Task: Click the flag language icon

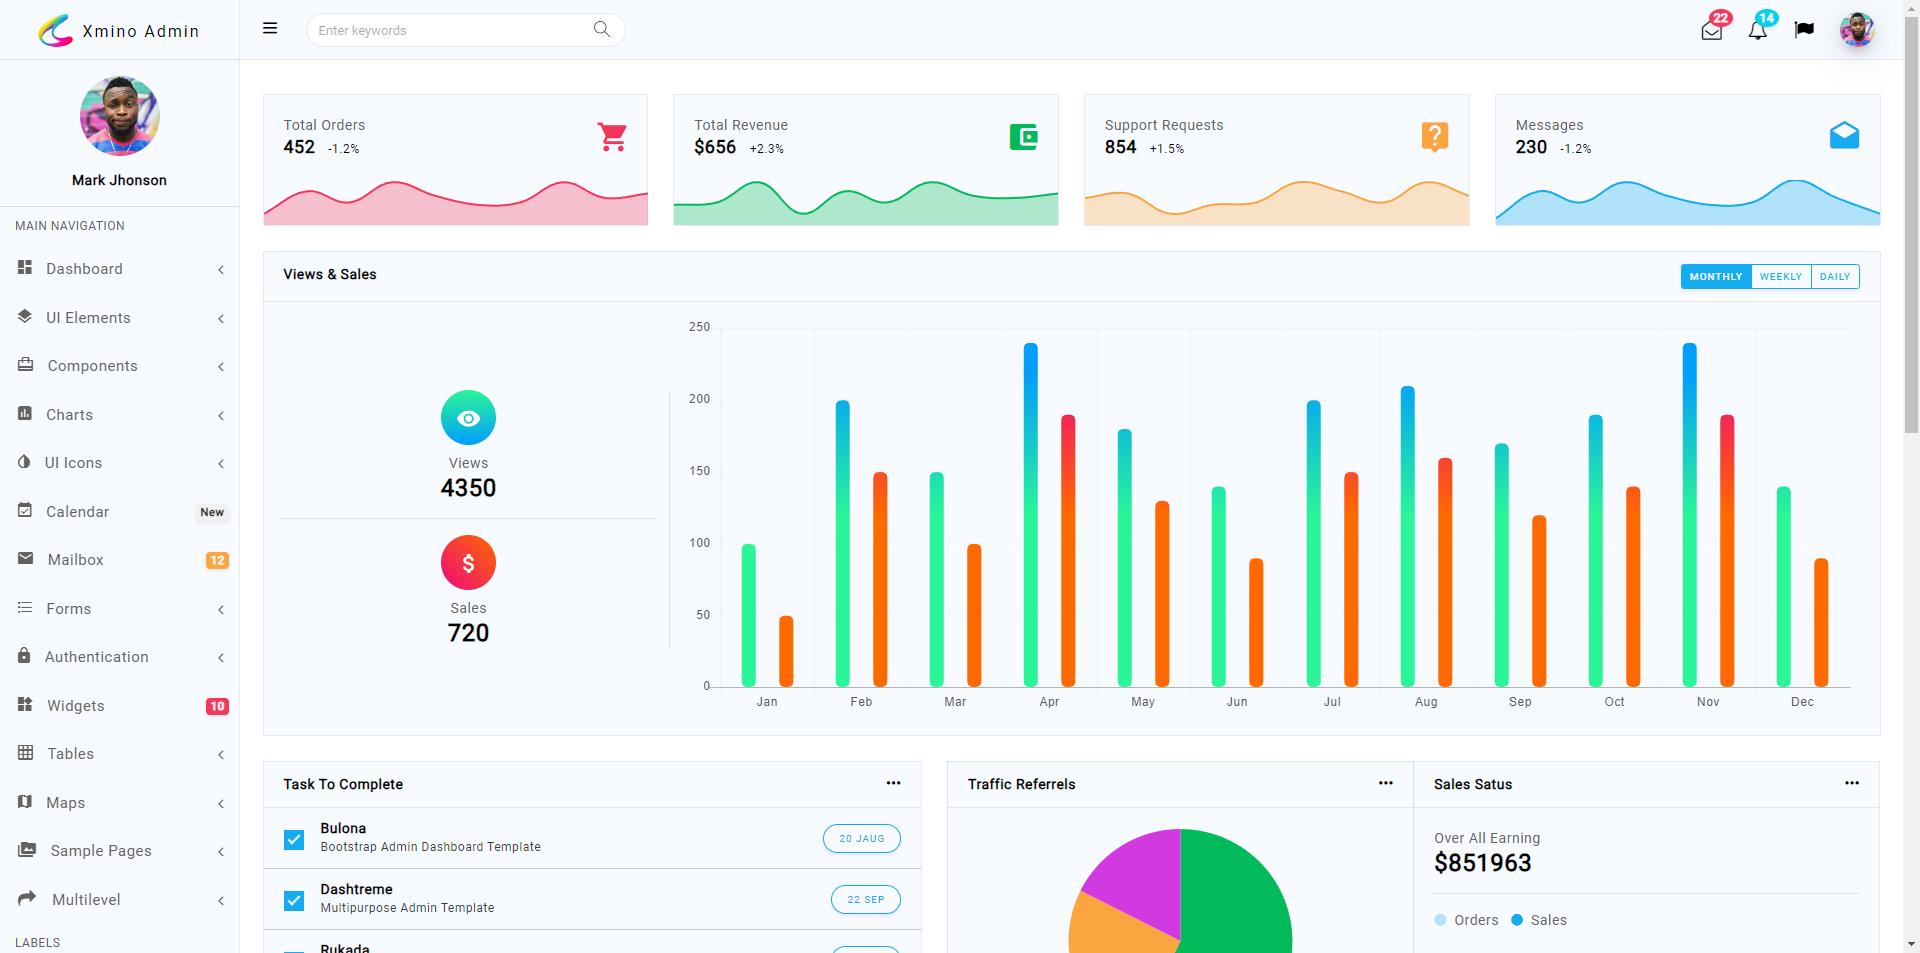Action: 1804,29
